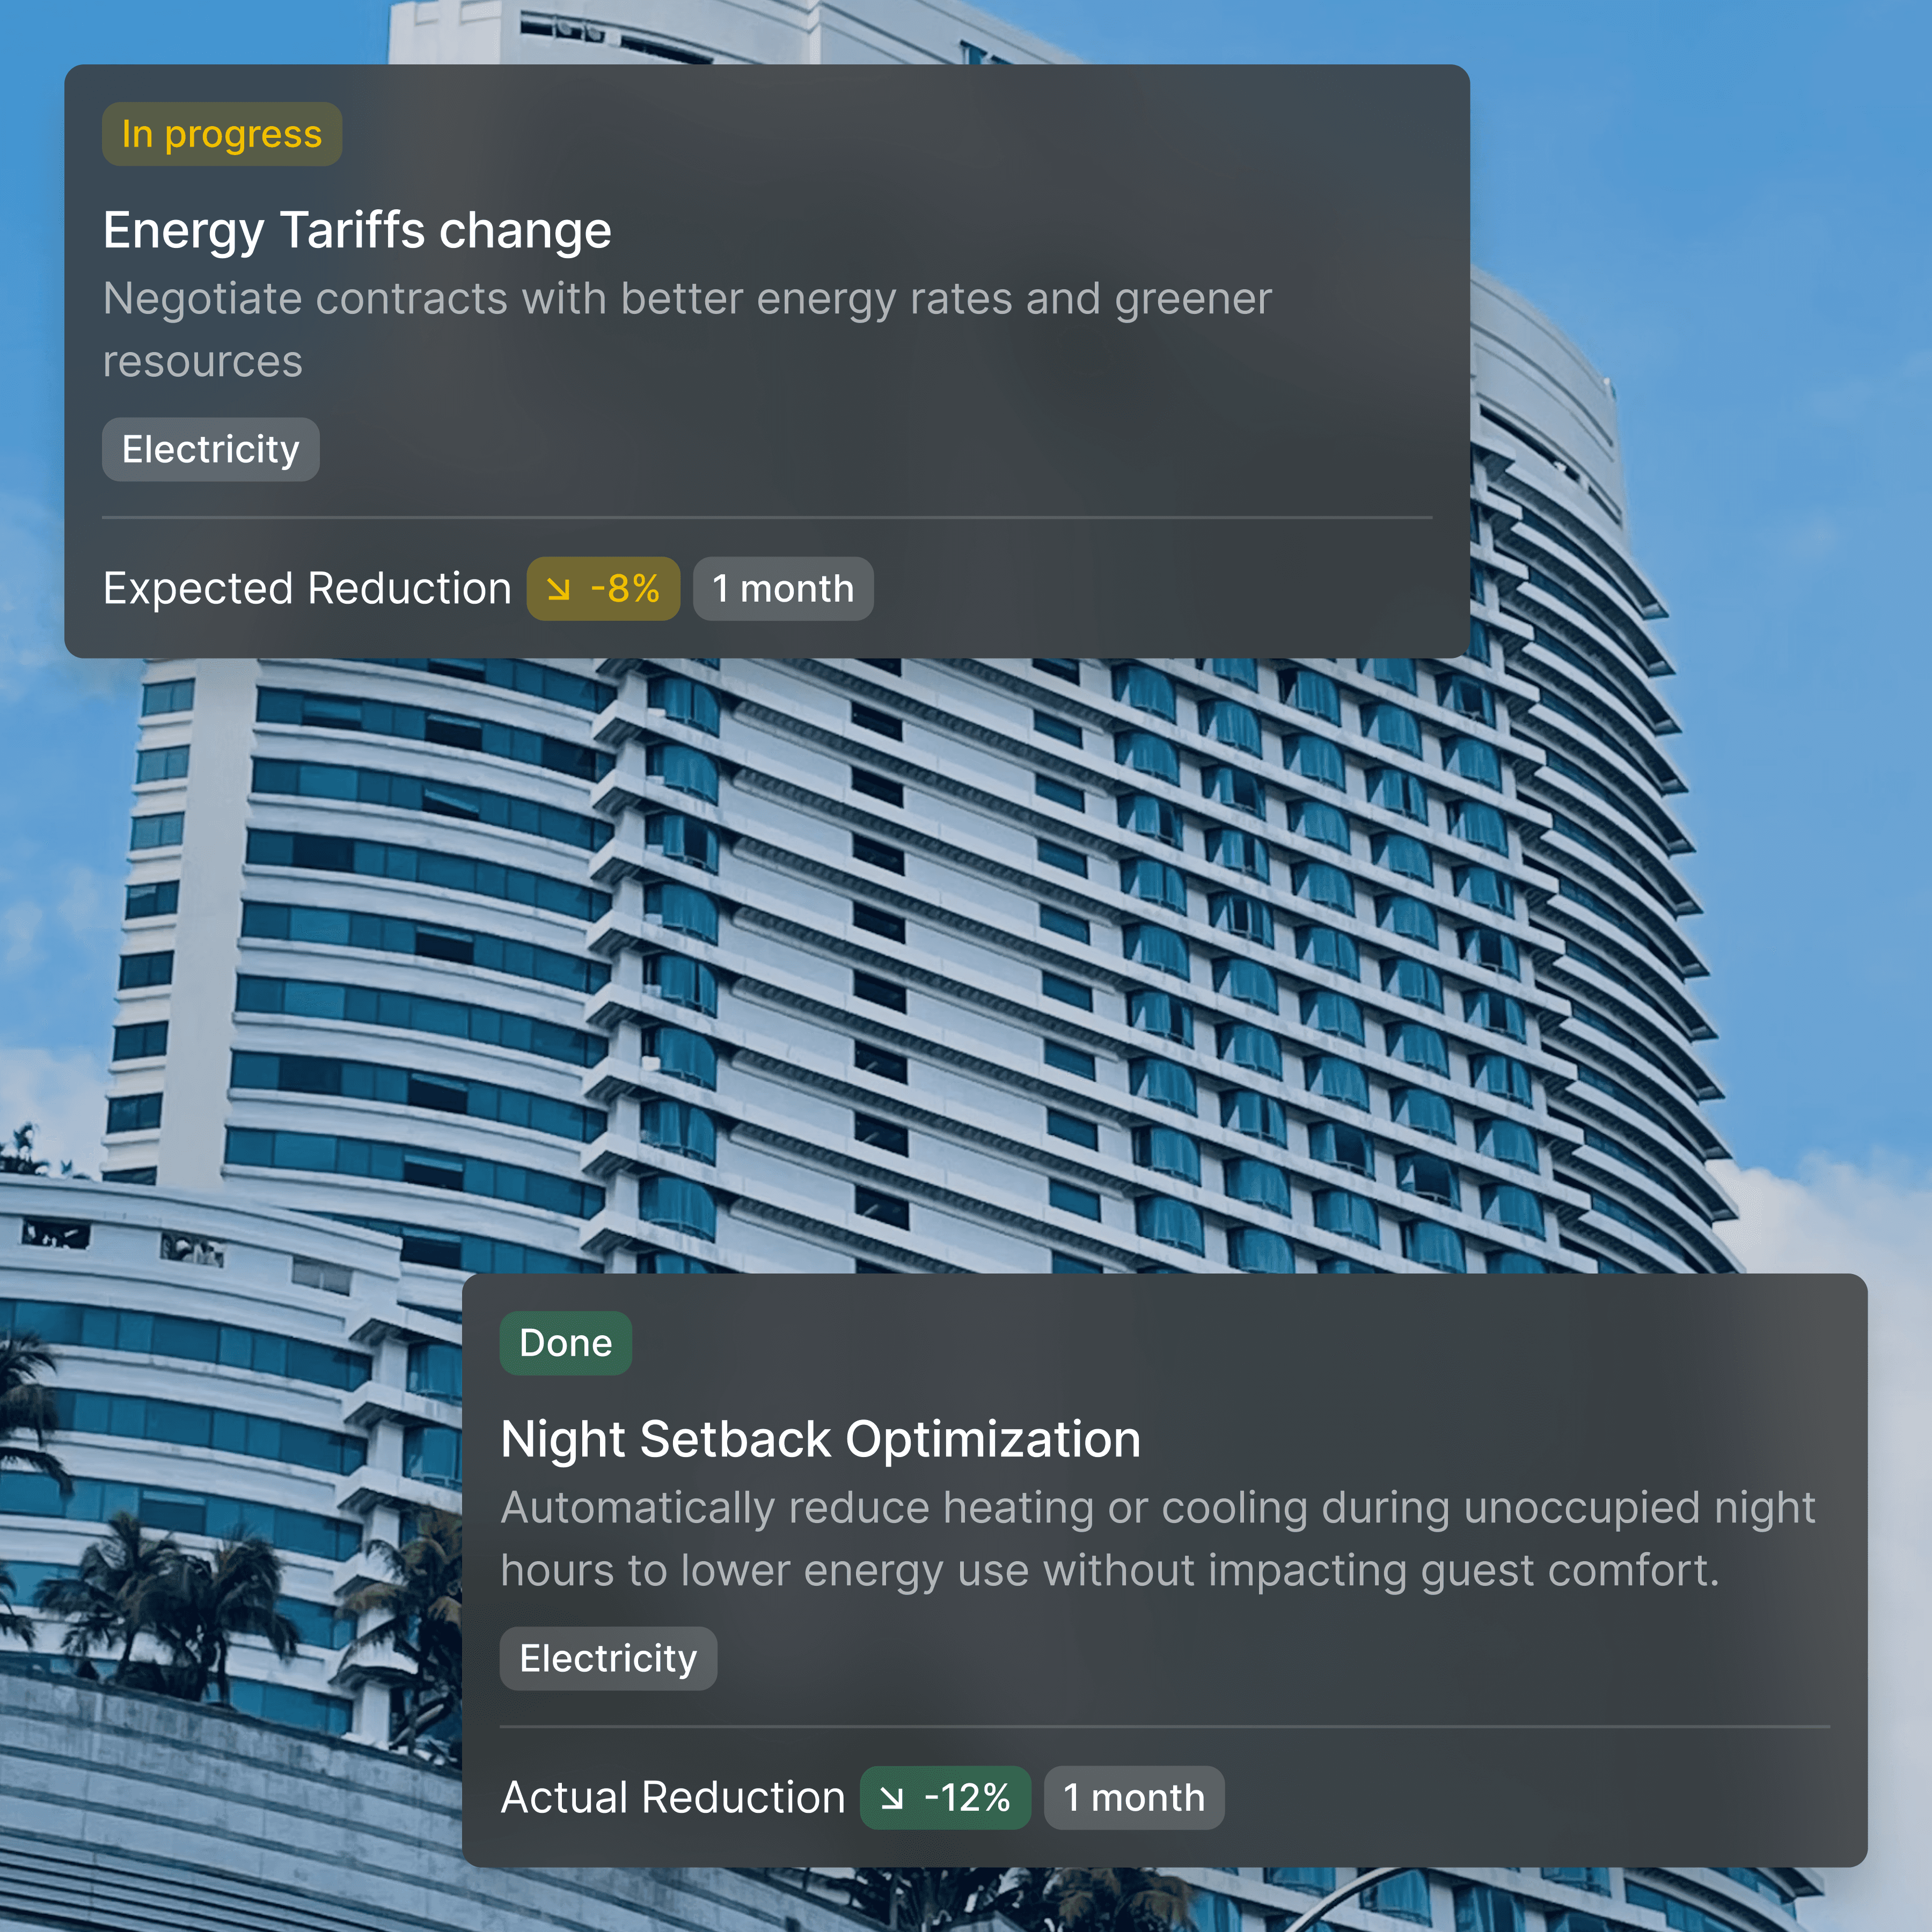Image resolution: width=1932 pixels, height=1932 pixels.
Task: Select the Done status badge
Action: click(x=566, y=1343)
